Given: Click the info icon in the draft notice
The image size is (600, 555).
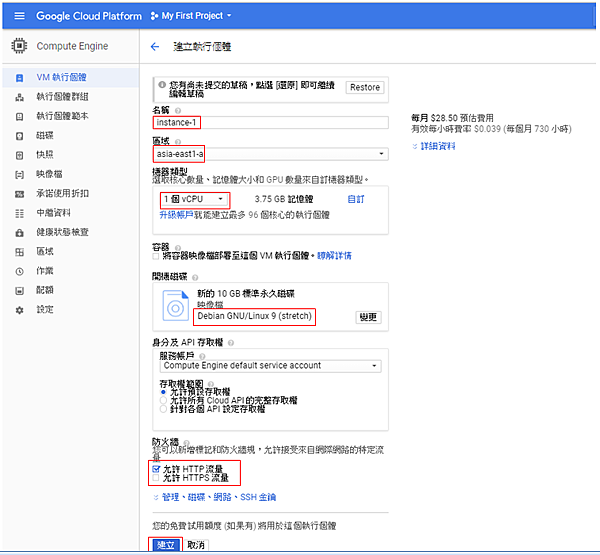Looking at the screenshot, I should point(162,85).
